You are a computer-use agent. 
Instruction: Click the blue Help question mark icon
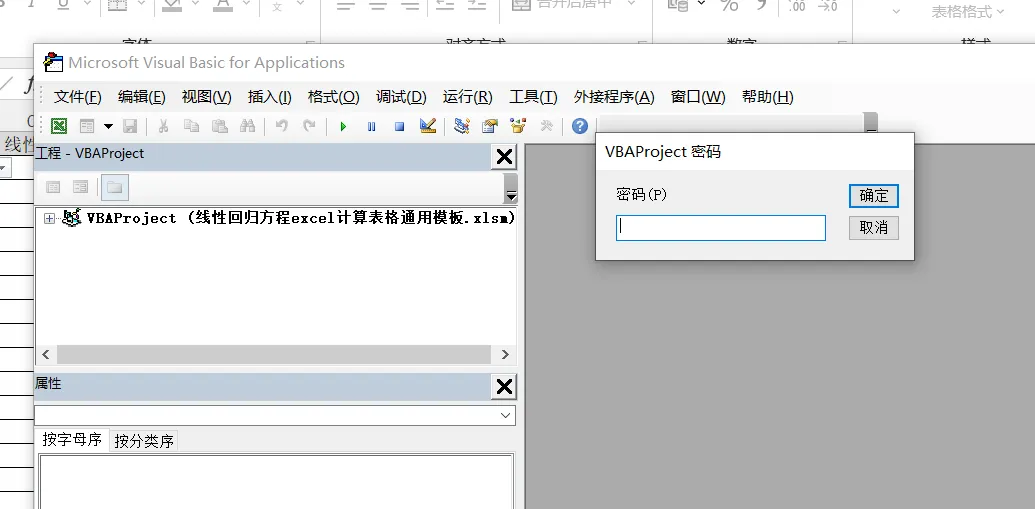[580, 125]
